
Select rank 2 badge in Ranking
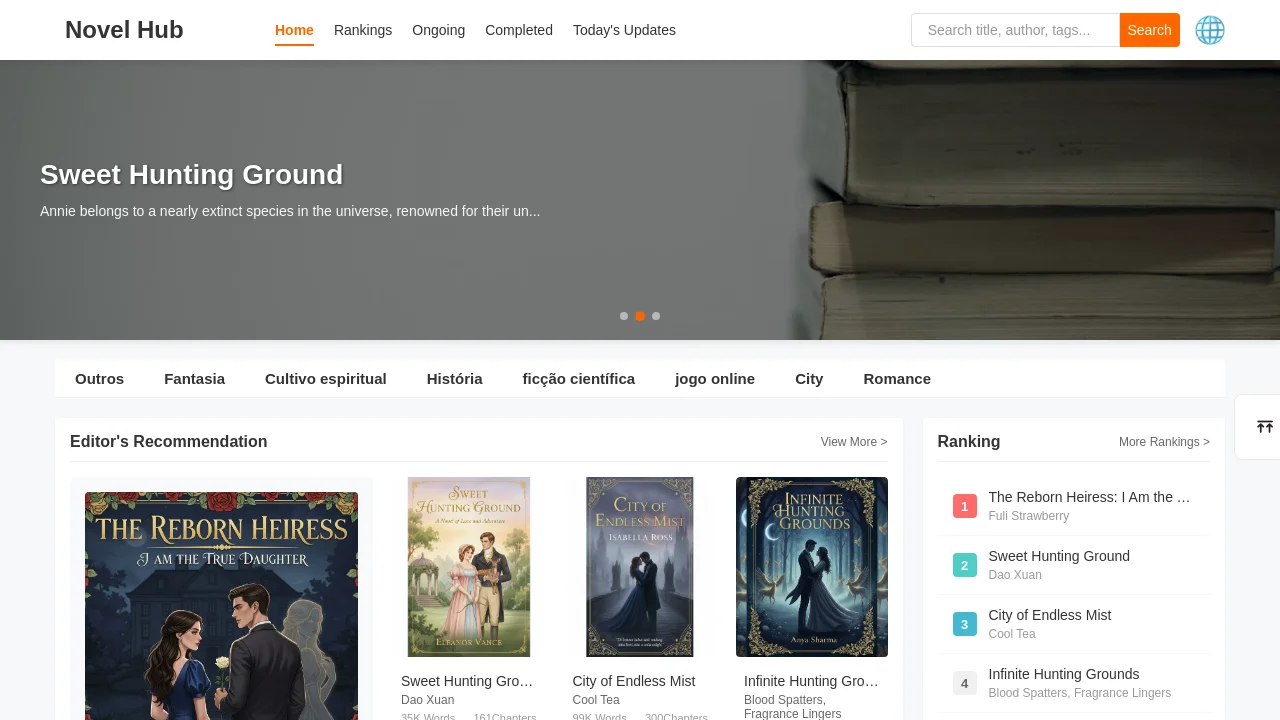964,565
